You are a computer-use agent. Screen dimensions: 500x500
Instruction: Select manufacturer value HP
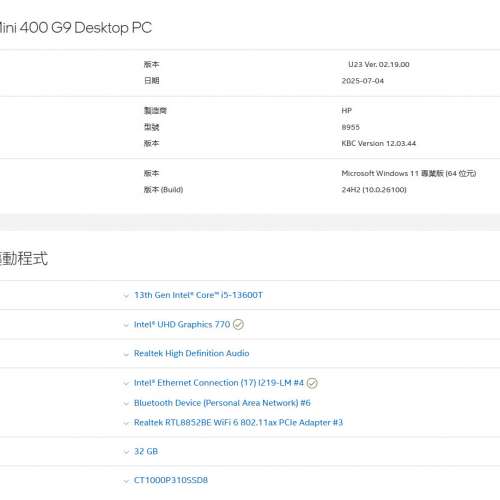(x=347, y=111)
